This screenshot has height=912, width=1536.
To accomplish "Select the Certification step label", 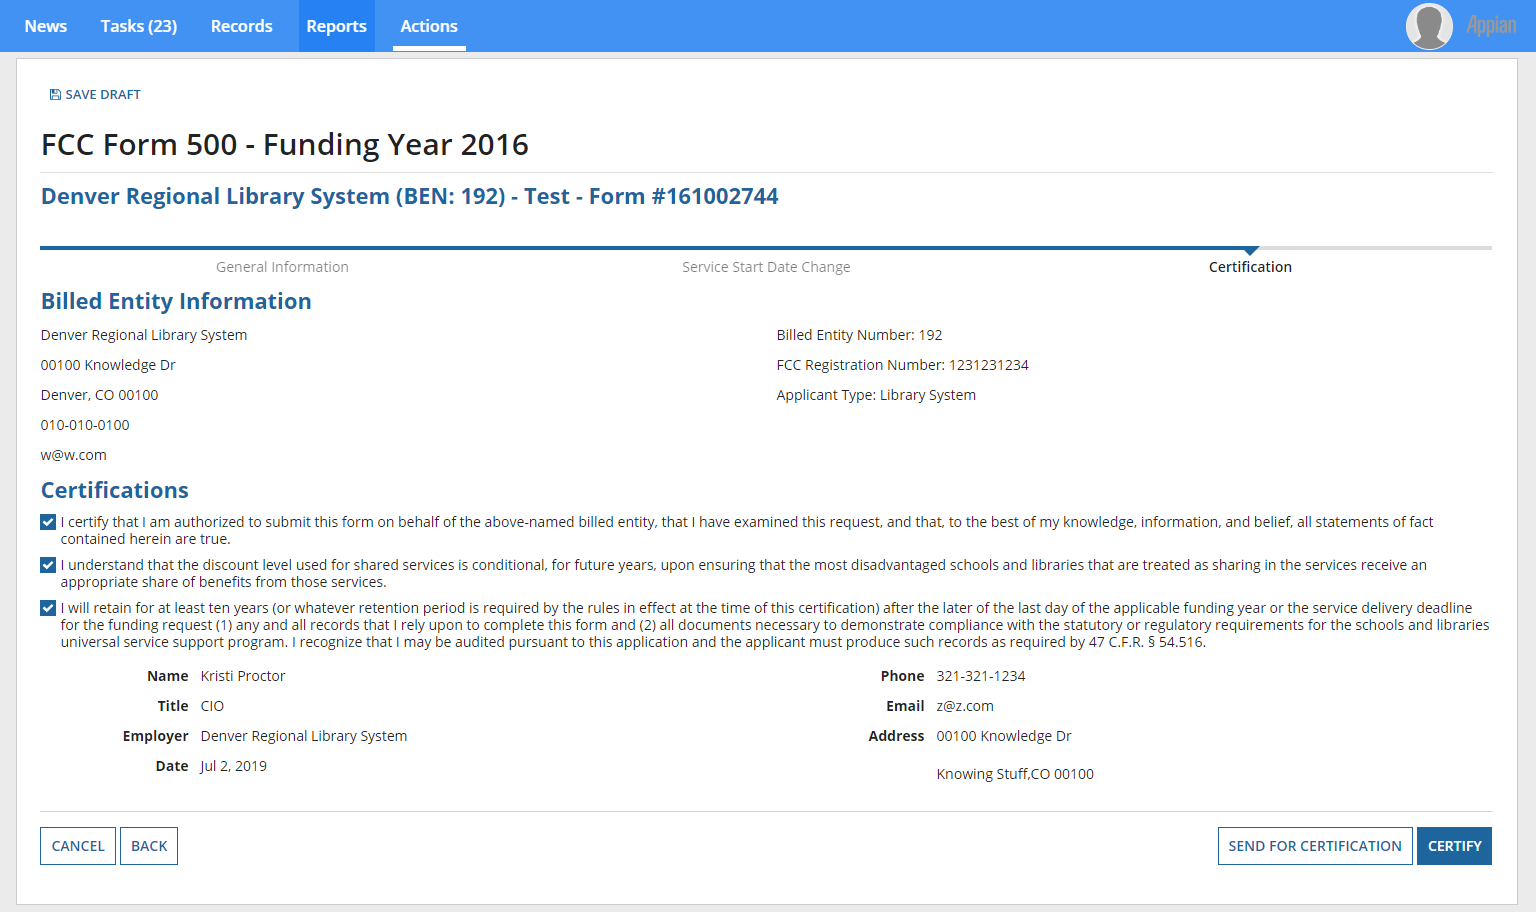I will [x=1250, y=267].
